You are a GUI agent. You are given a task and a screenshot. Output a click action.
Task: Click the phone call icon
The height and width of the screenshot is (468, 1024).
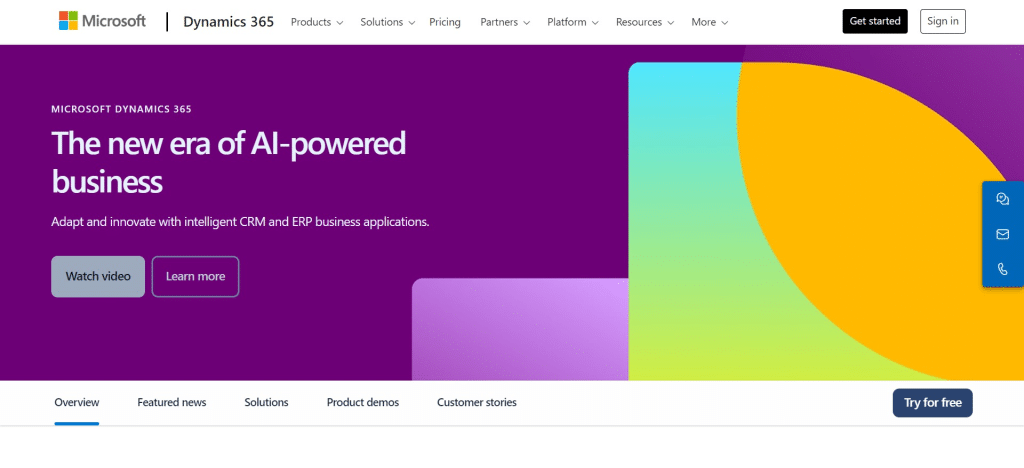pyautogui.click(x=1002, y=269)
